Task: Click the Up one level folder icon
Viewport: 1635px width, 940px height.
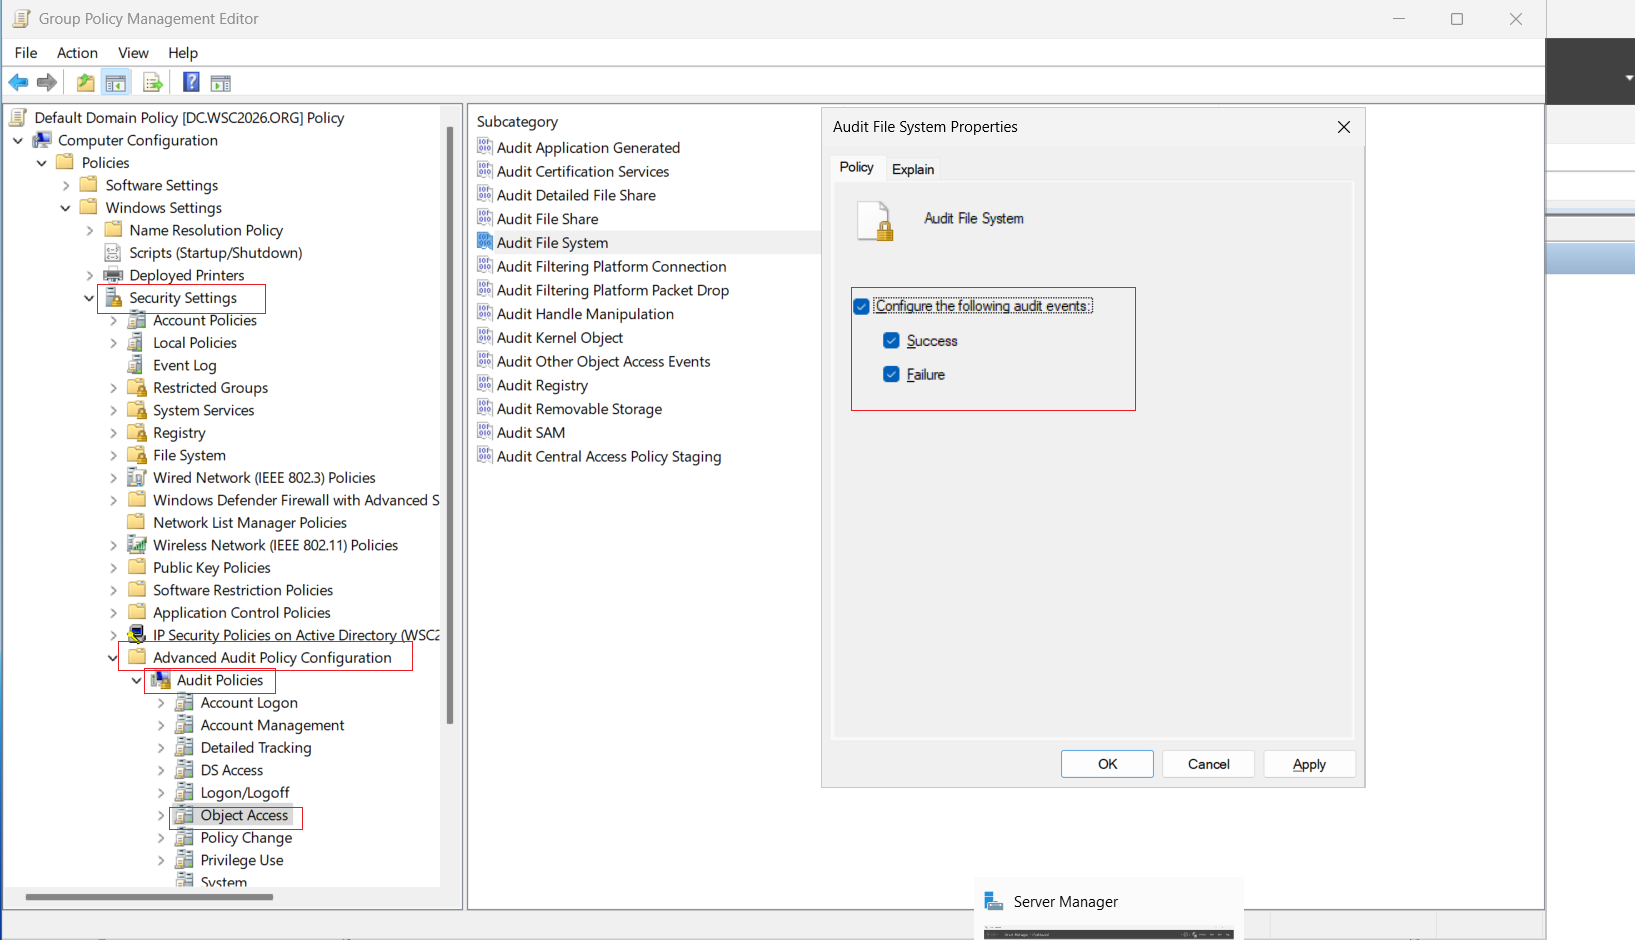Action: (86, 83)
